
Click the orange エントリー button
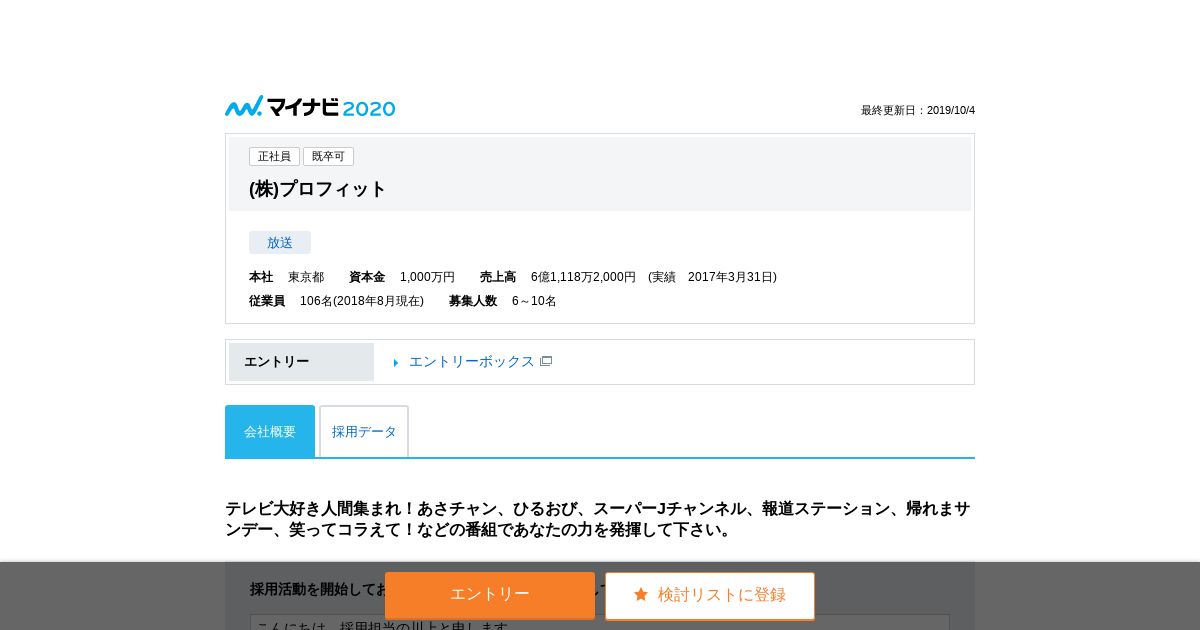coord(490,595)
